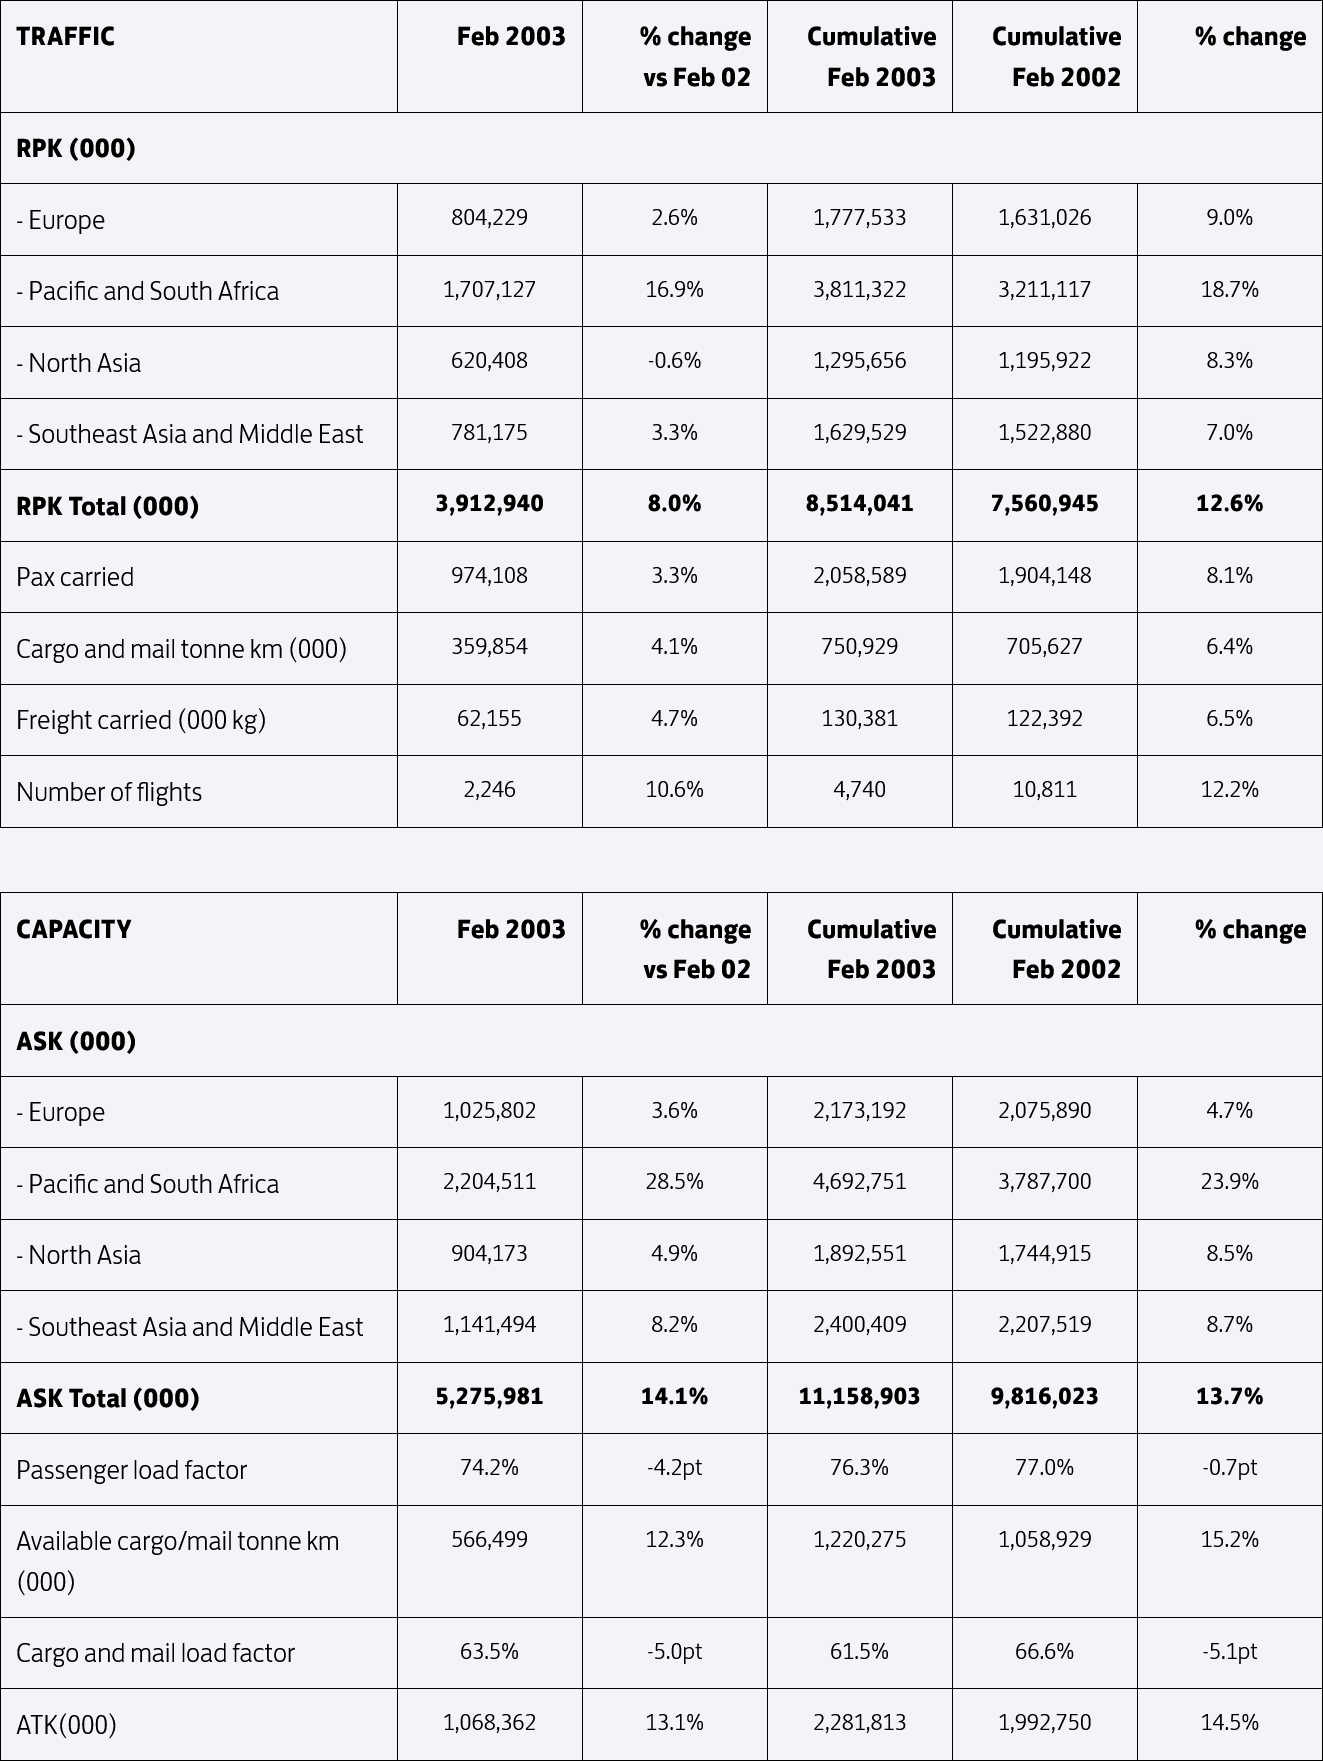Click the CAPACITY table header

pos(74,929)
